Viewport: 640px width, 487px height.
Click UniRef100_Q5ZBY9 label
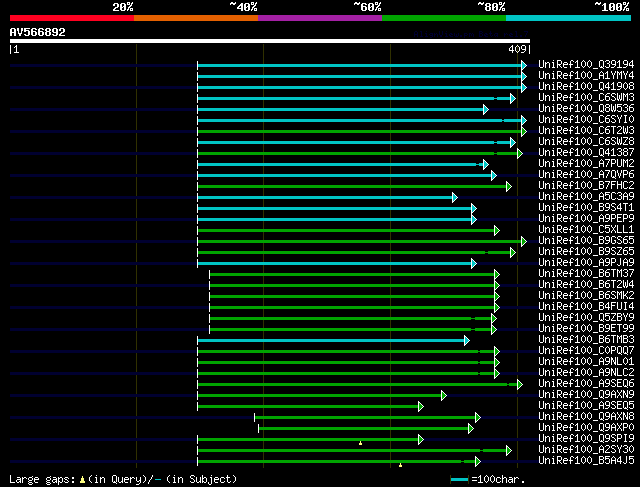586,318
